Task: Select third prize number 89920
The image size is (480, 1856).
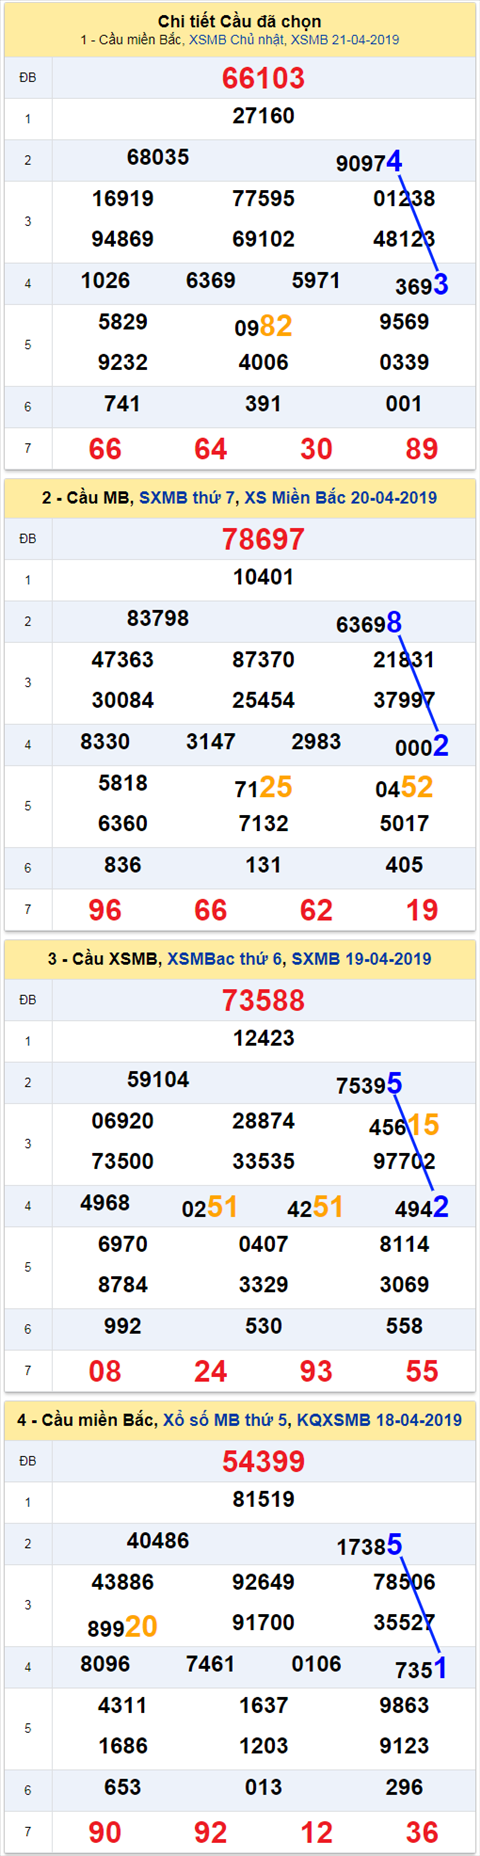Action: [122, 1627]
